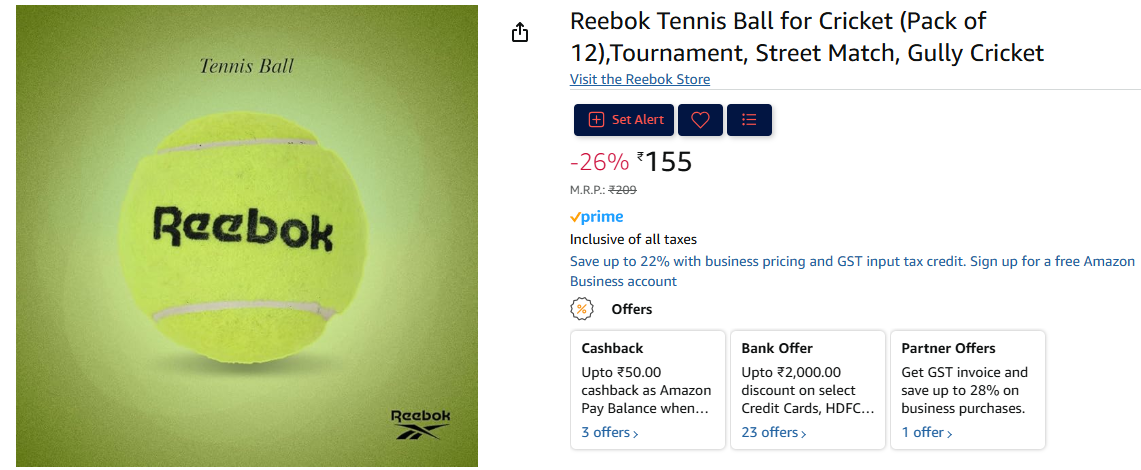The width and height of the screenshot is (1141, 470).
Task: Click the Reebok Tennis Ball product title
Action: tap(806, 37)
